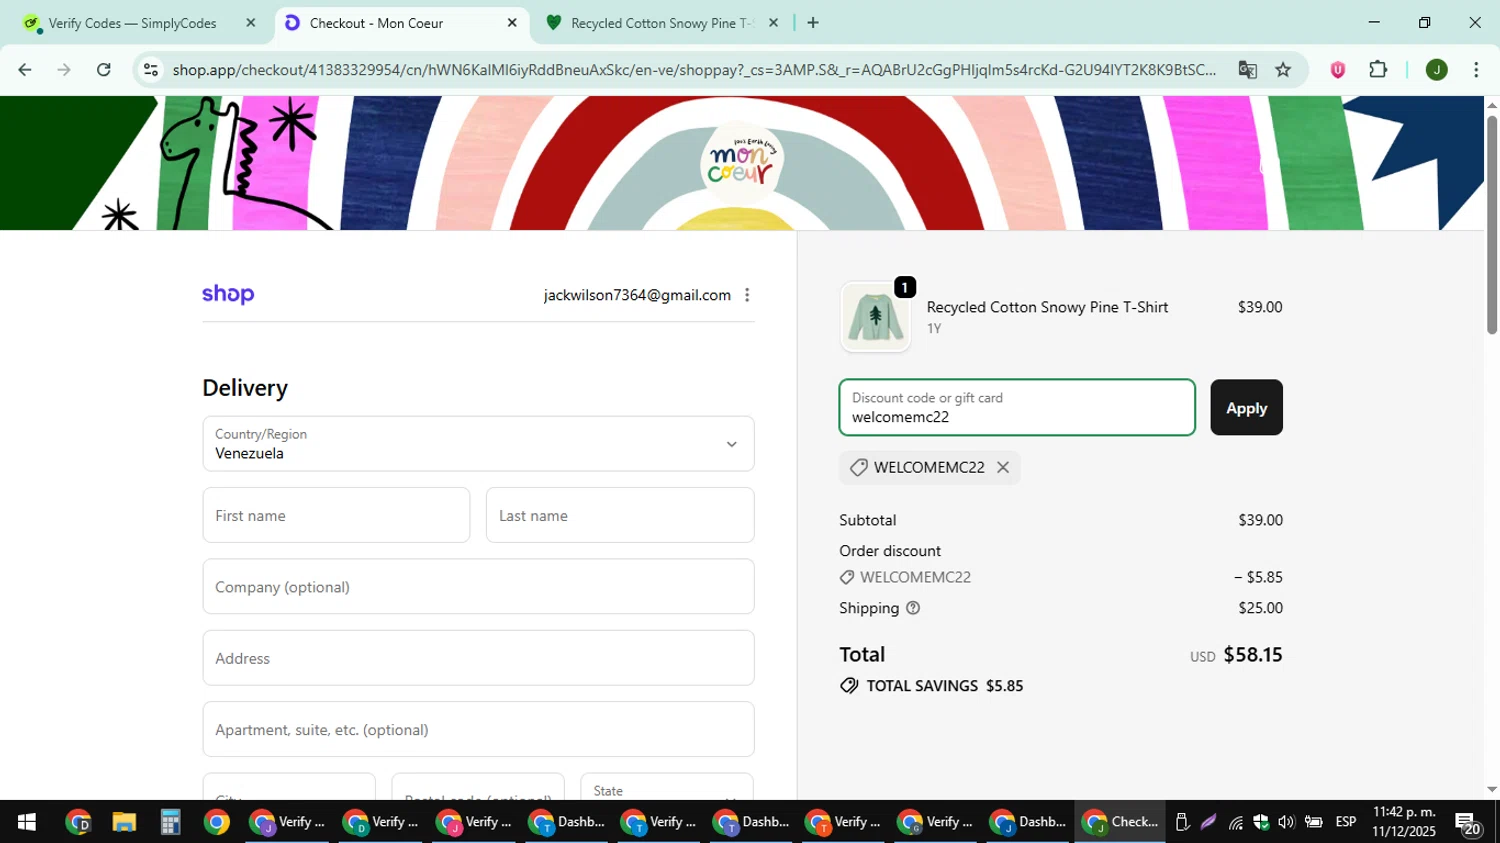
Task: Open the volume control tray icon
Action: pyautogui.click(x=1286, y=823)
